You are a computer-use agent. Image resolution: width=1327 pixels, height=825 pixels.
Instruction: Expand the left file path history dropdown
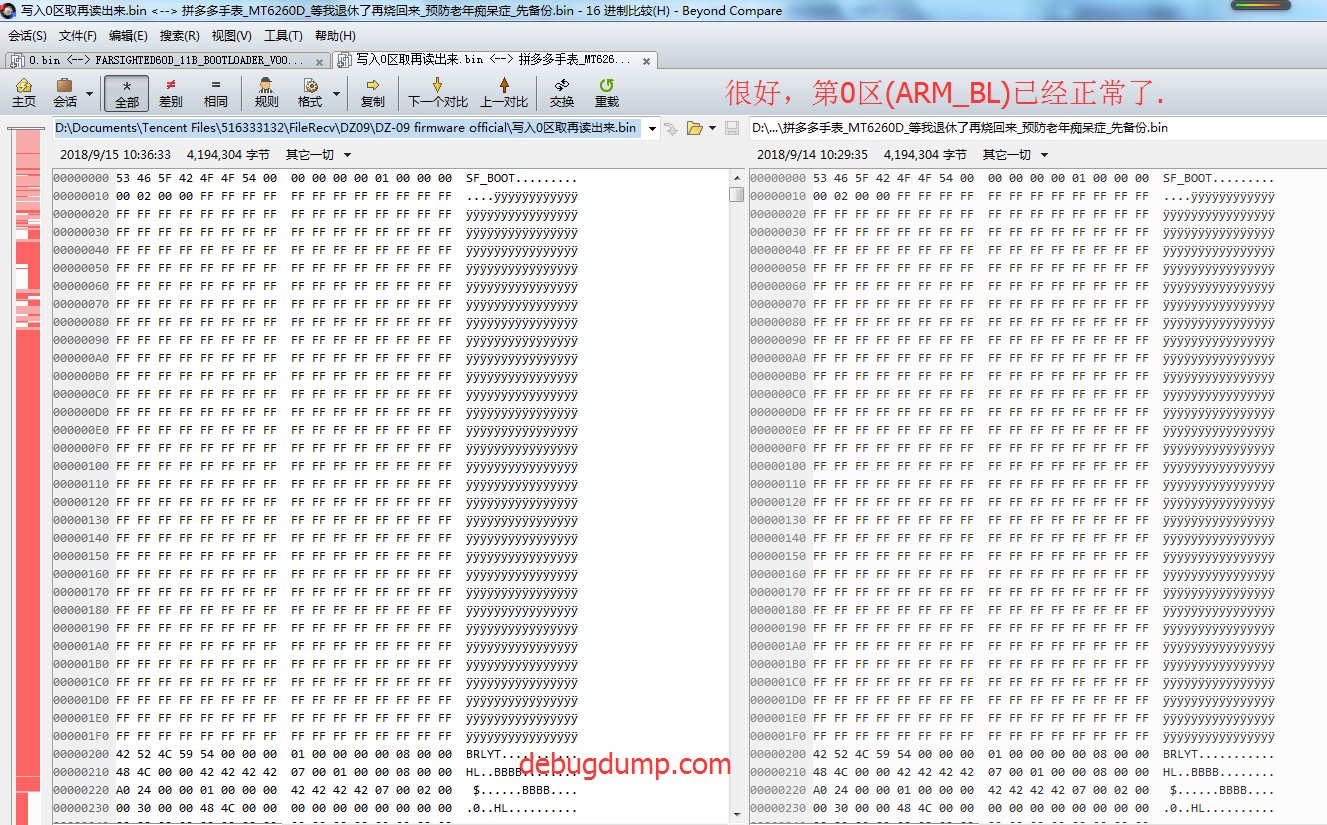point(653,128)
